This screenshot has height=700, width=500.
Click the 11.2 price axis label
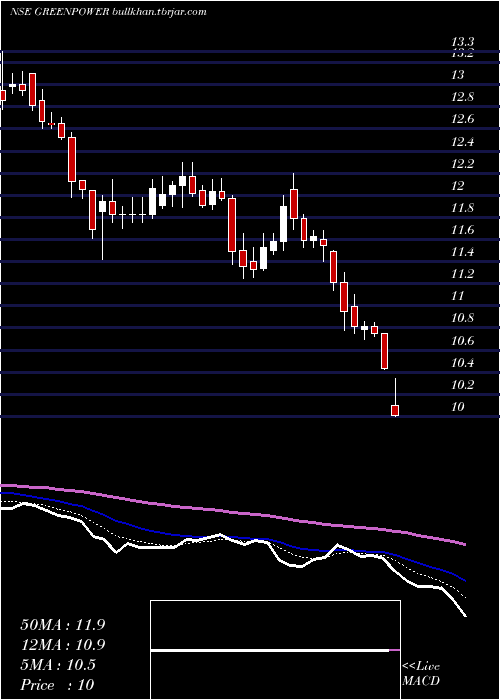(462, 274)
